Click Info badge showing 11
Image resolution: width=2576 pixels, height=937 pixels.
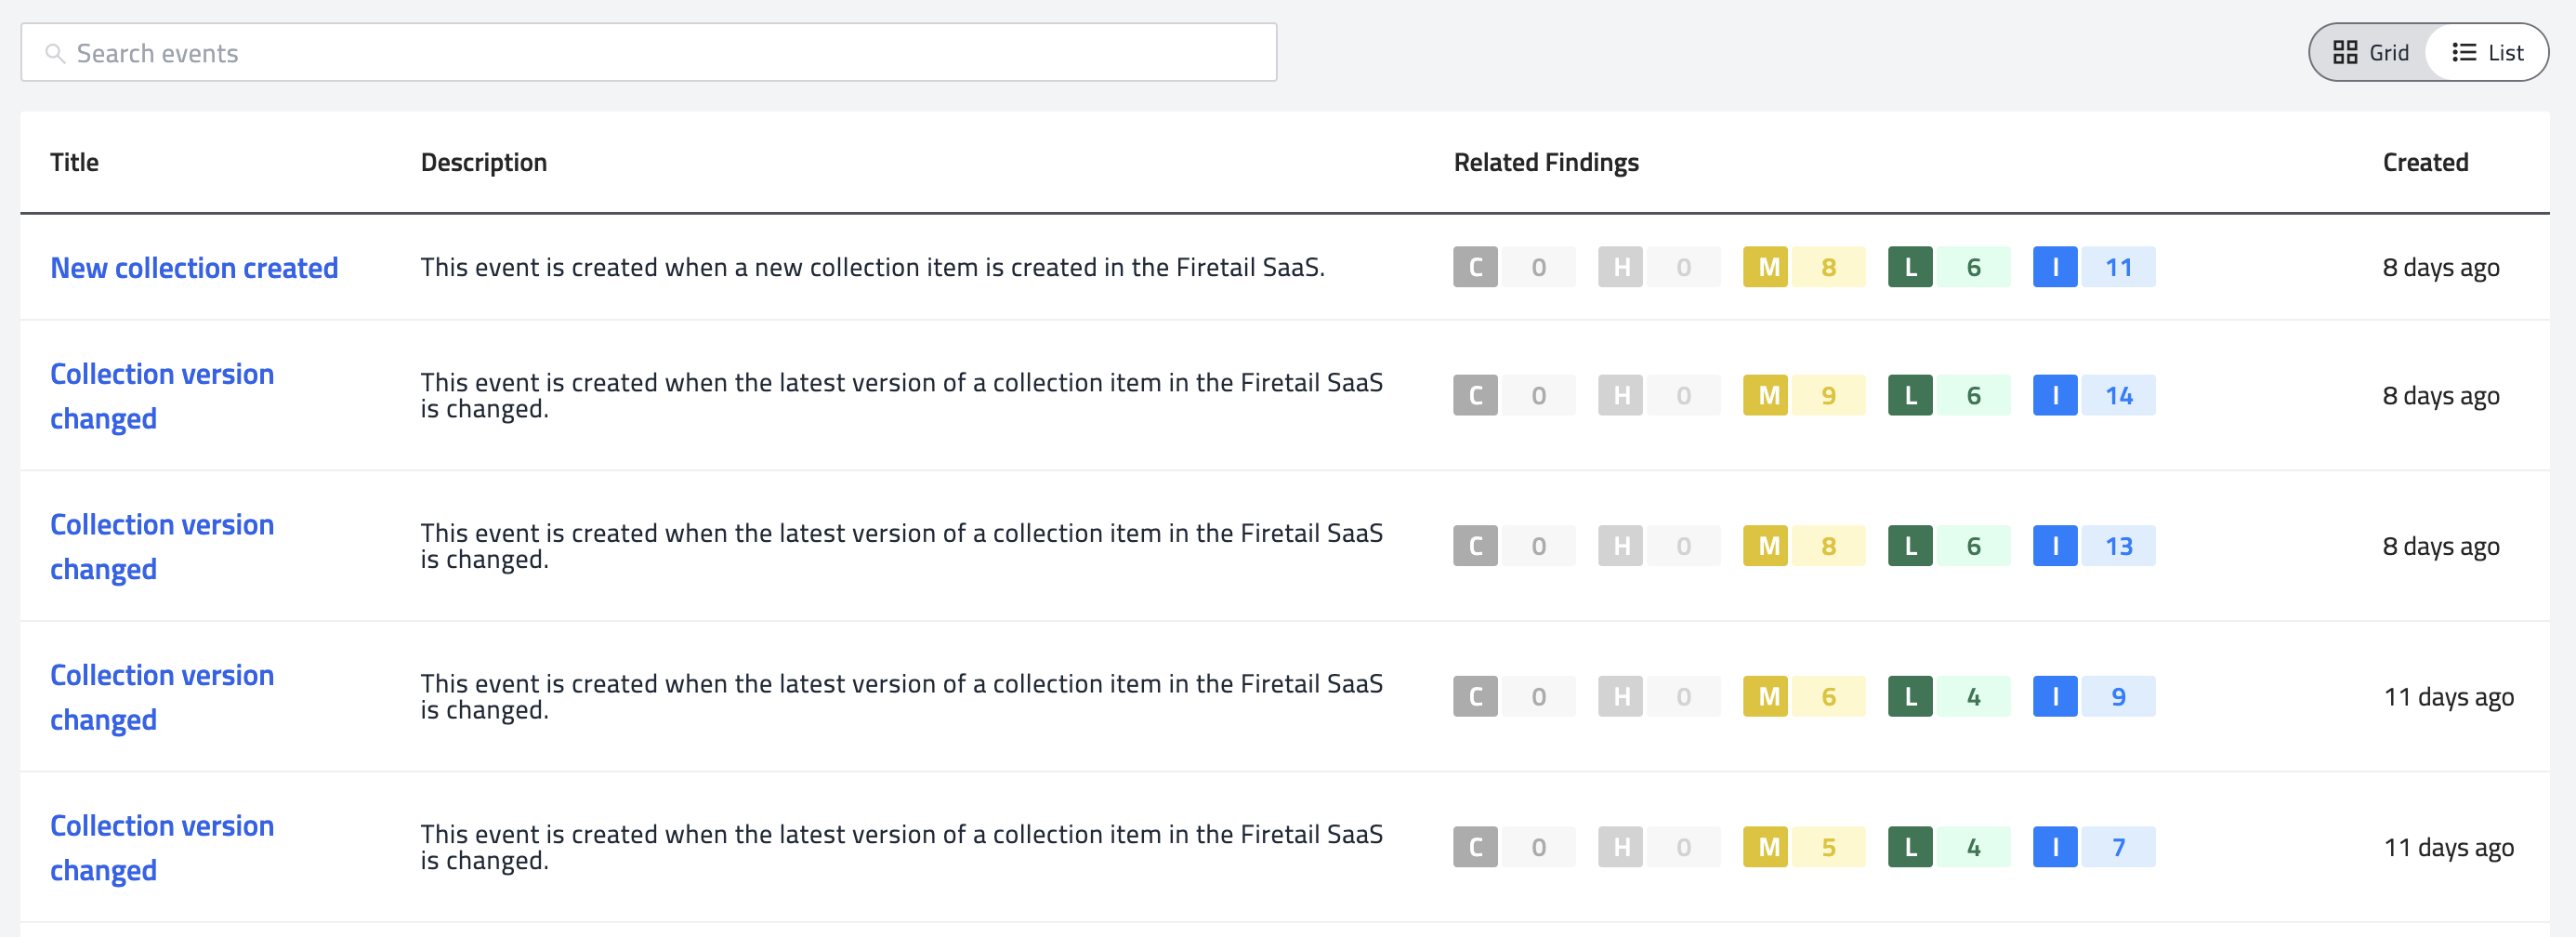(2094, 267)
